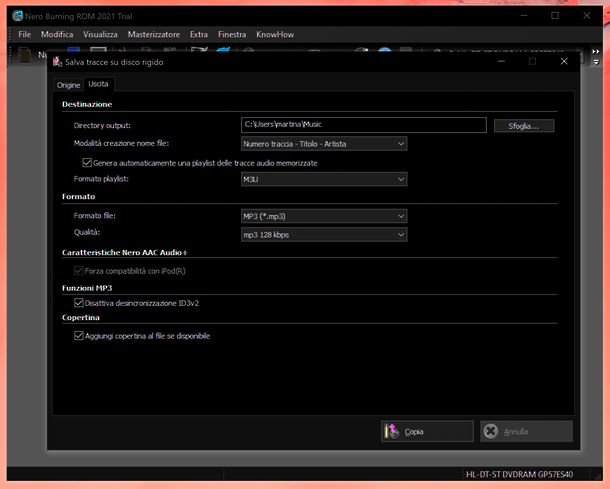Minimize the Salva tracce dialog
The height and width of the screenshot is (489, 610).
click(501, 61)
